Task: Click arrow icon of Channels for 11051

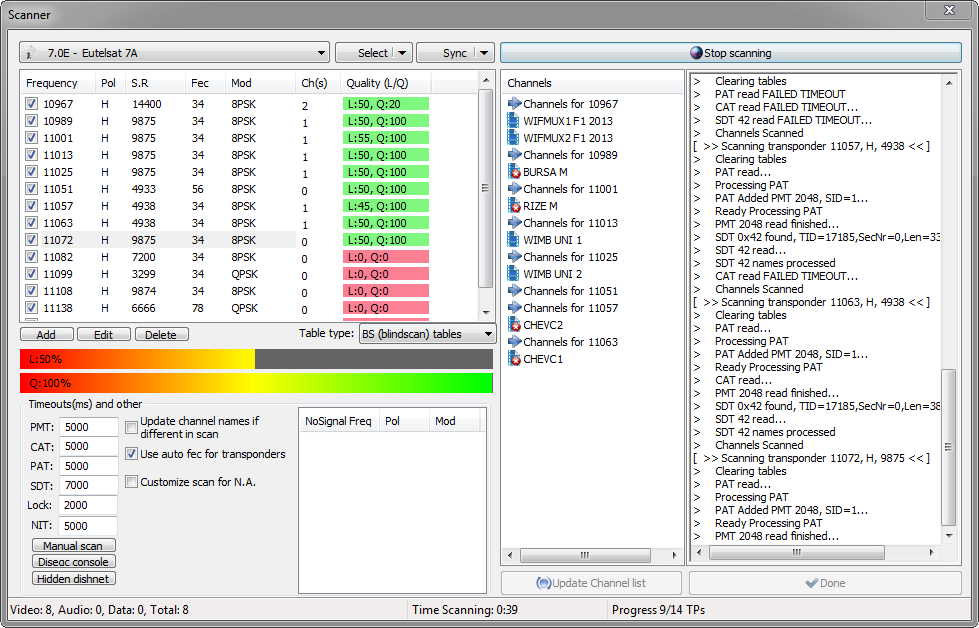Action: click(x=514, y=291)
